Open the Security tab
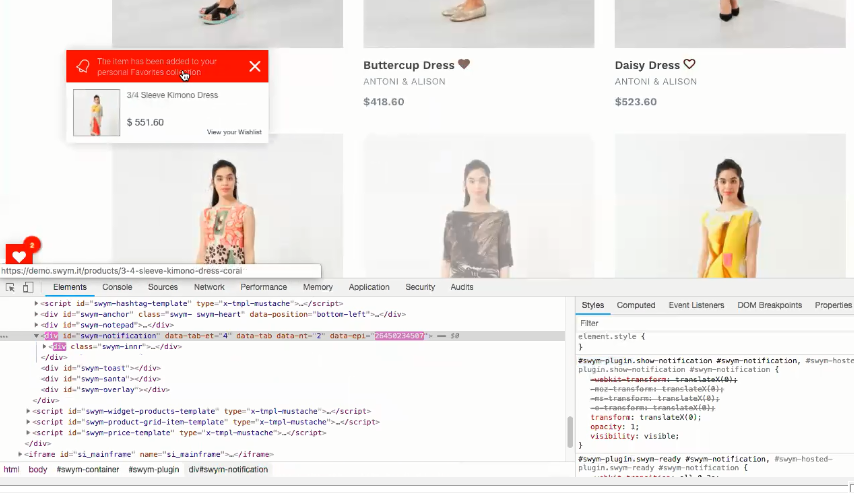The height and width of the screenshot is (493, 854). tap(420, 287)
